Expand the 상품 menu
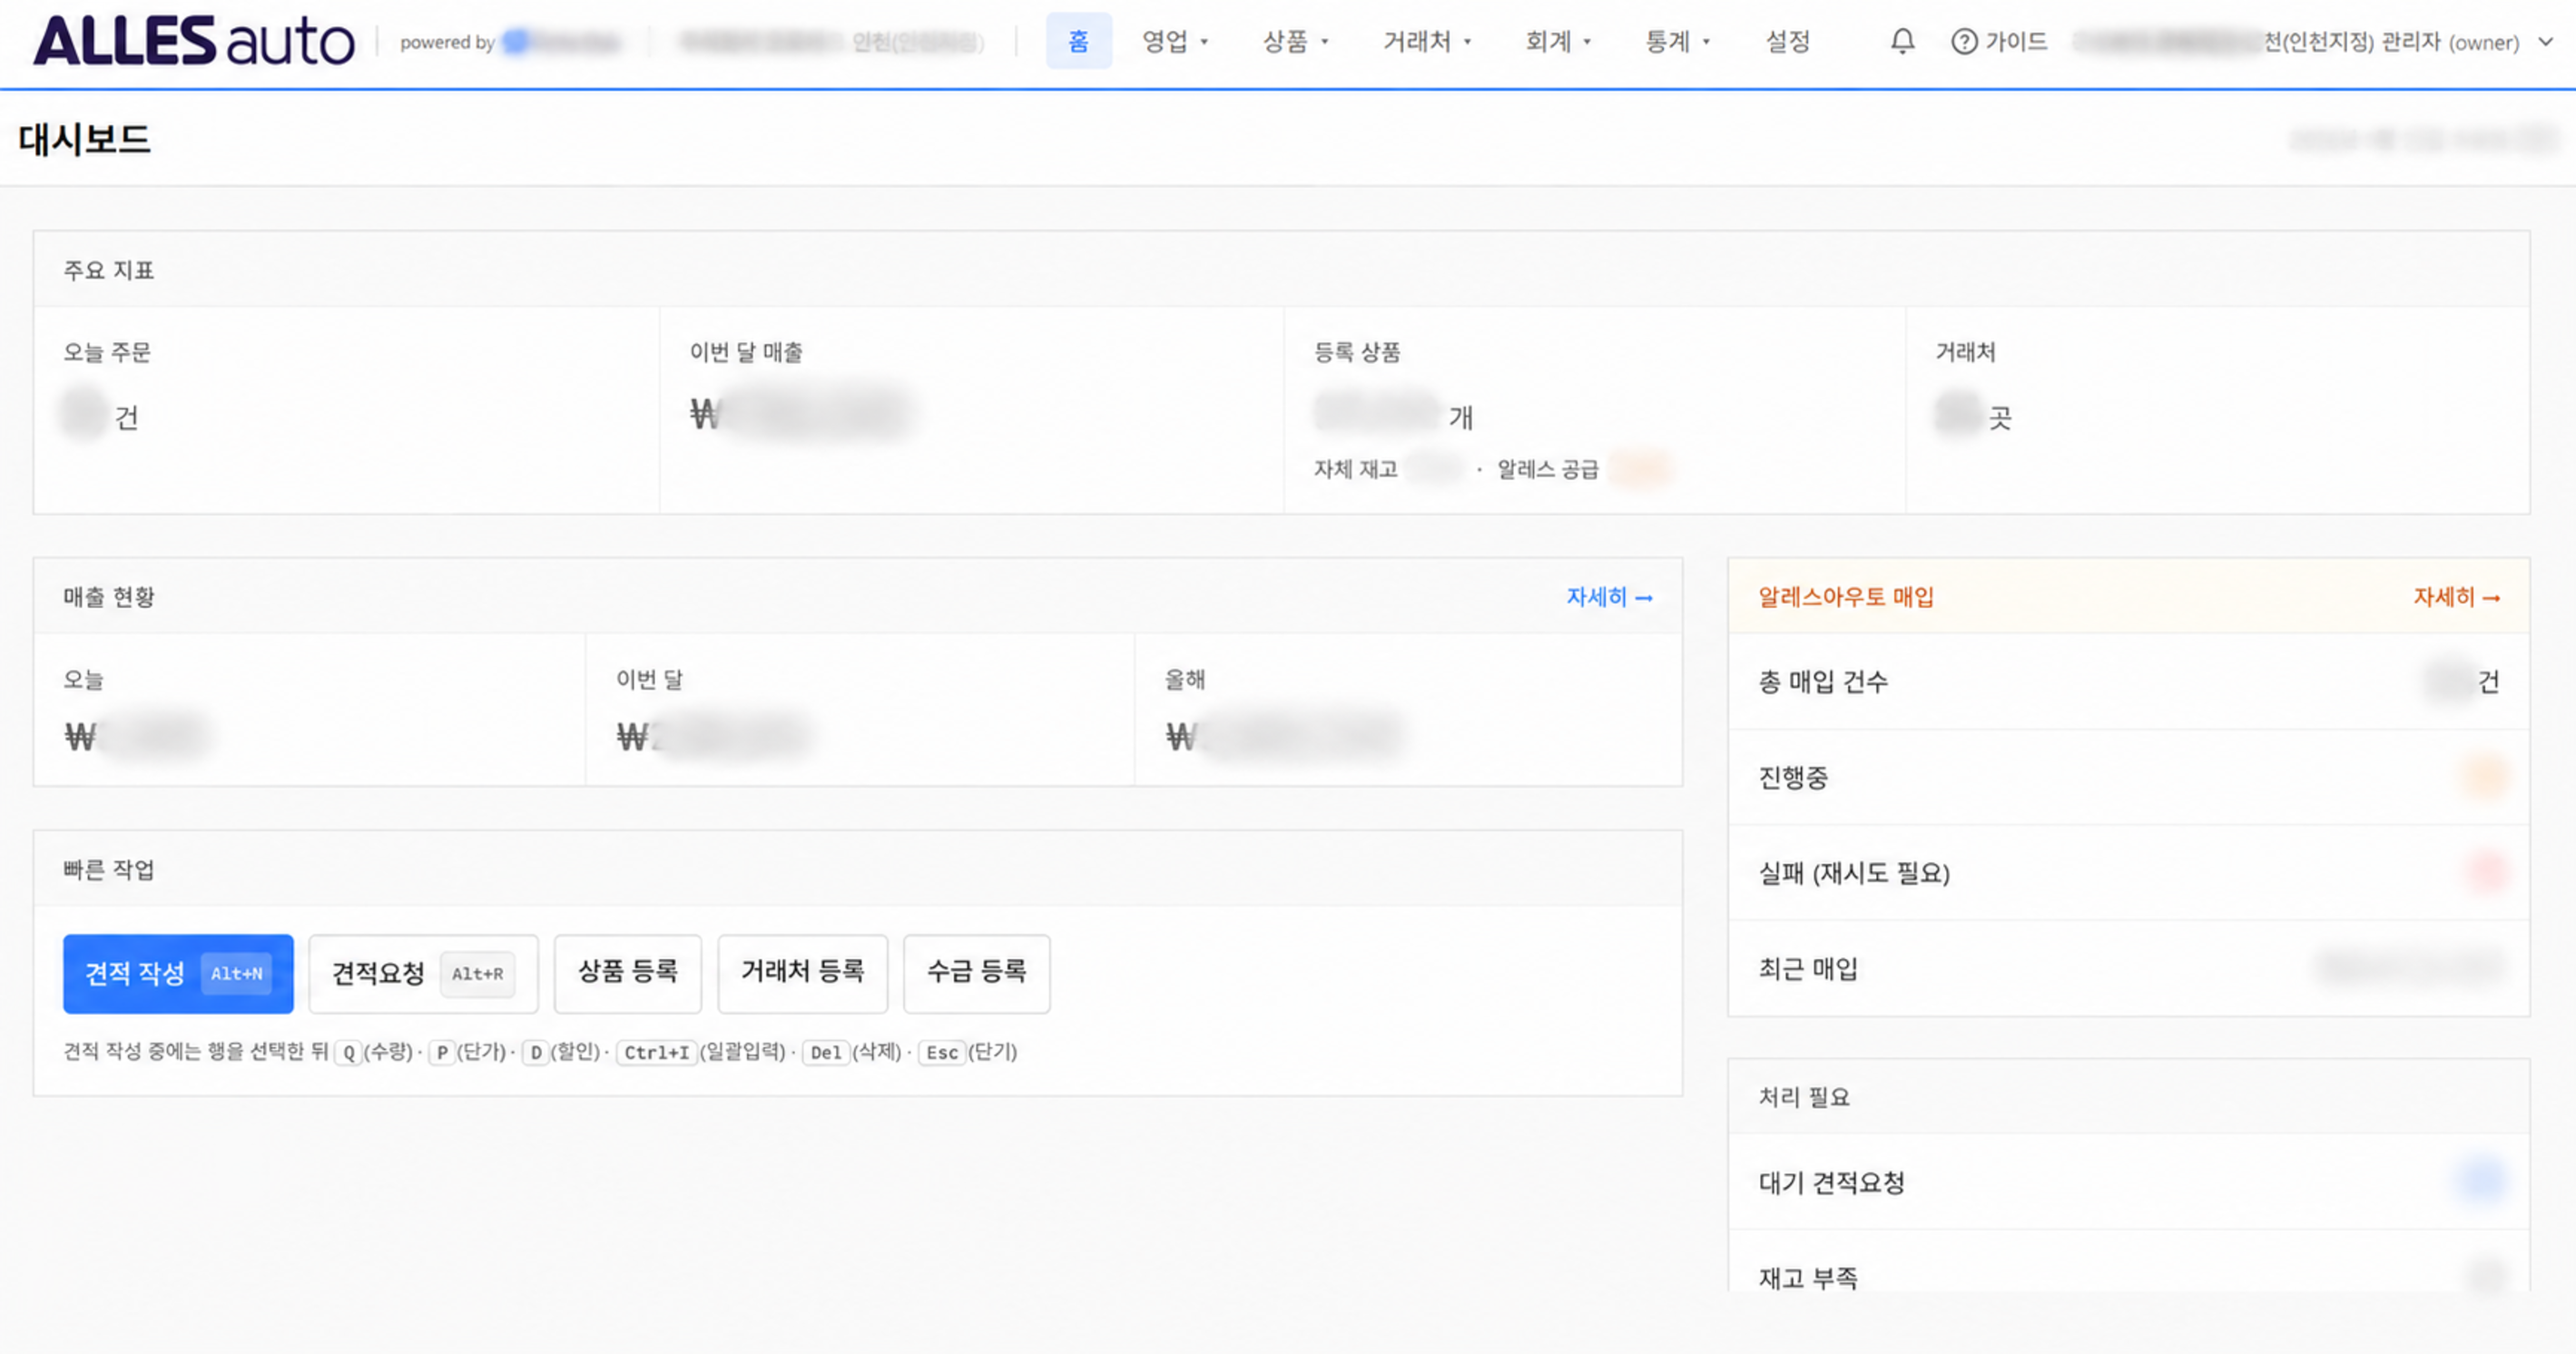This screenshot has height=1354, width=2576. tap(1295, 41)
